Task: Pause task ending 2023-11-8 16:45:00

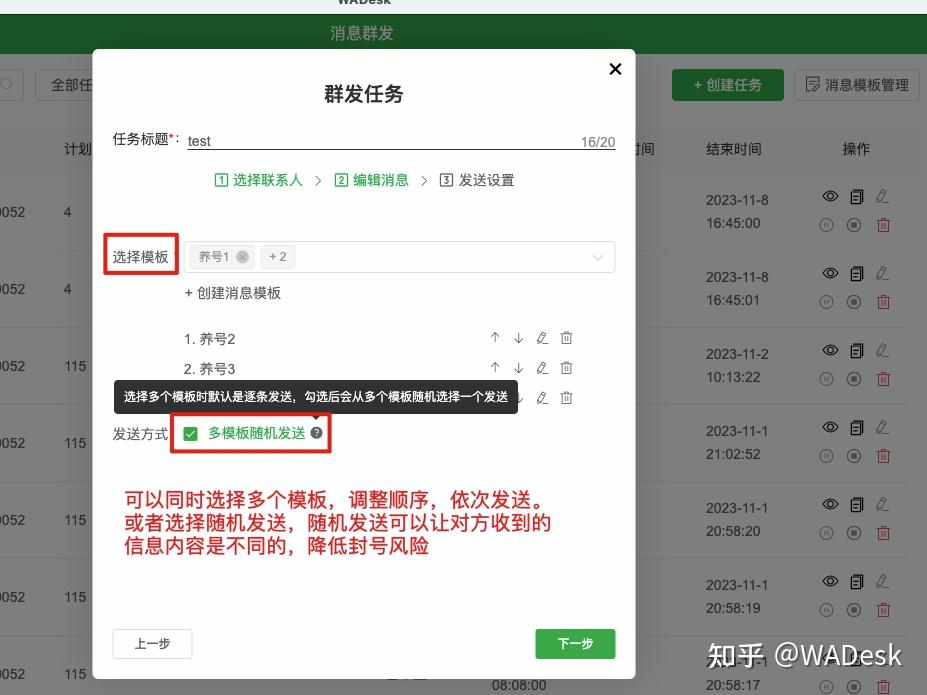Action: click(826, 225)
